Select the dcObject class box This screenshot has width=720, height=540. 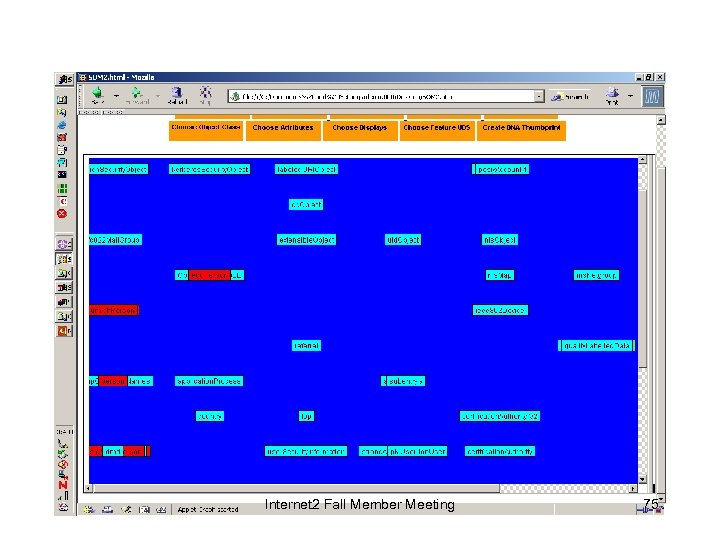306,204
